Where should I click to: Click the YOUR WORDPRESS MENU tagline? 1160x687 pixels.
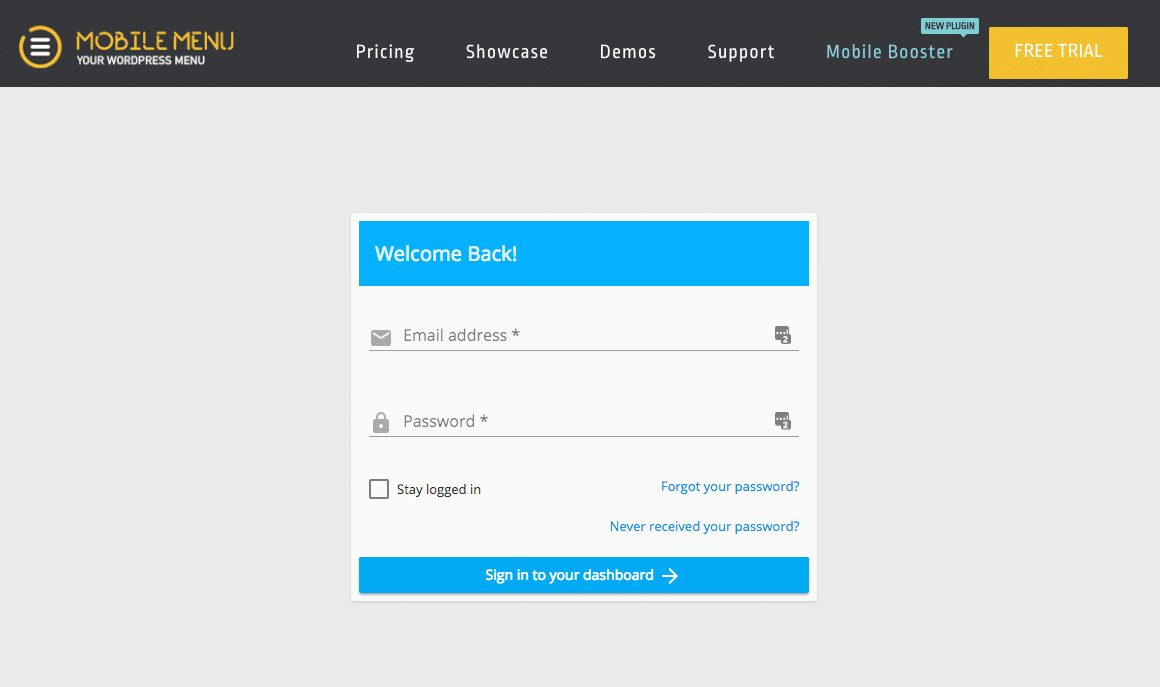click(141, 61)
